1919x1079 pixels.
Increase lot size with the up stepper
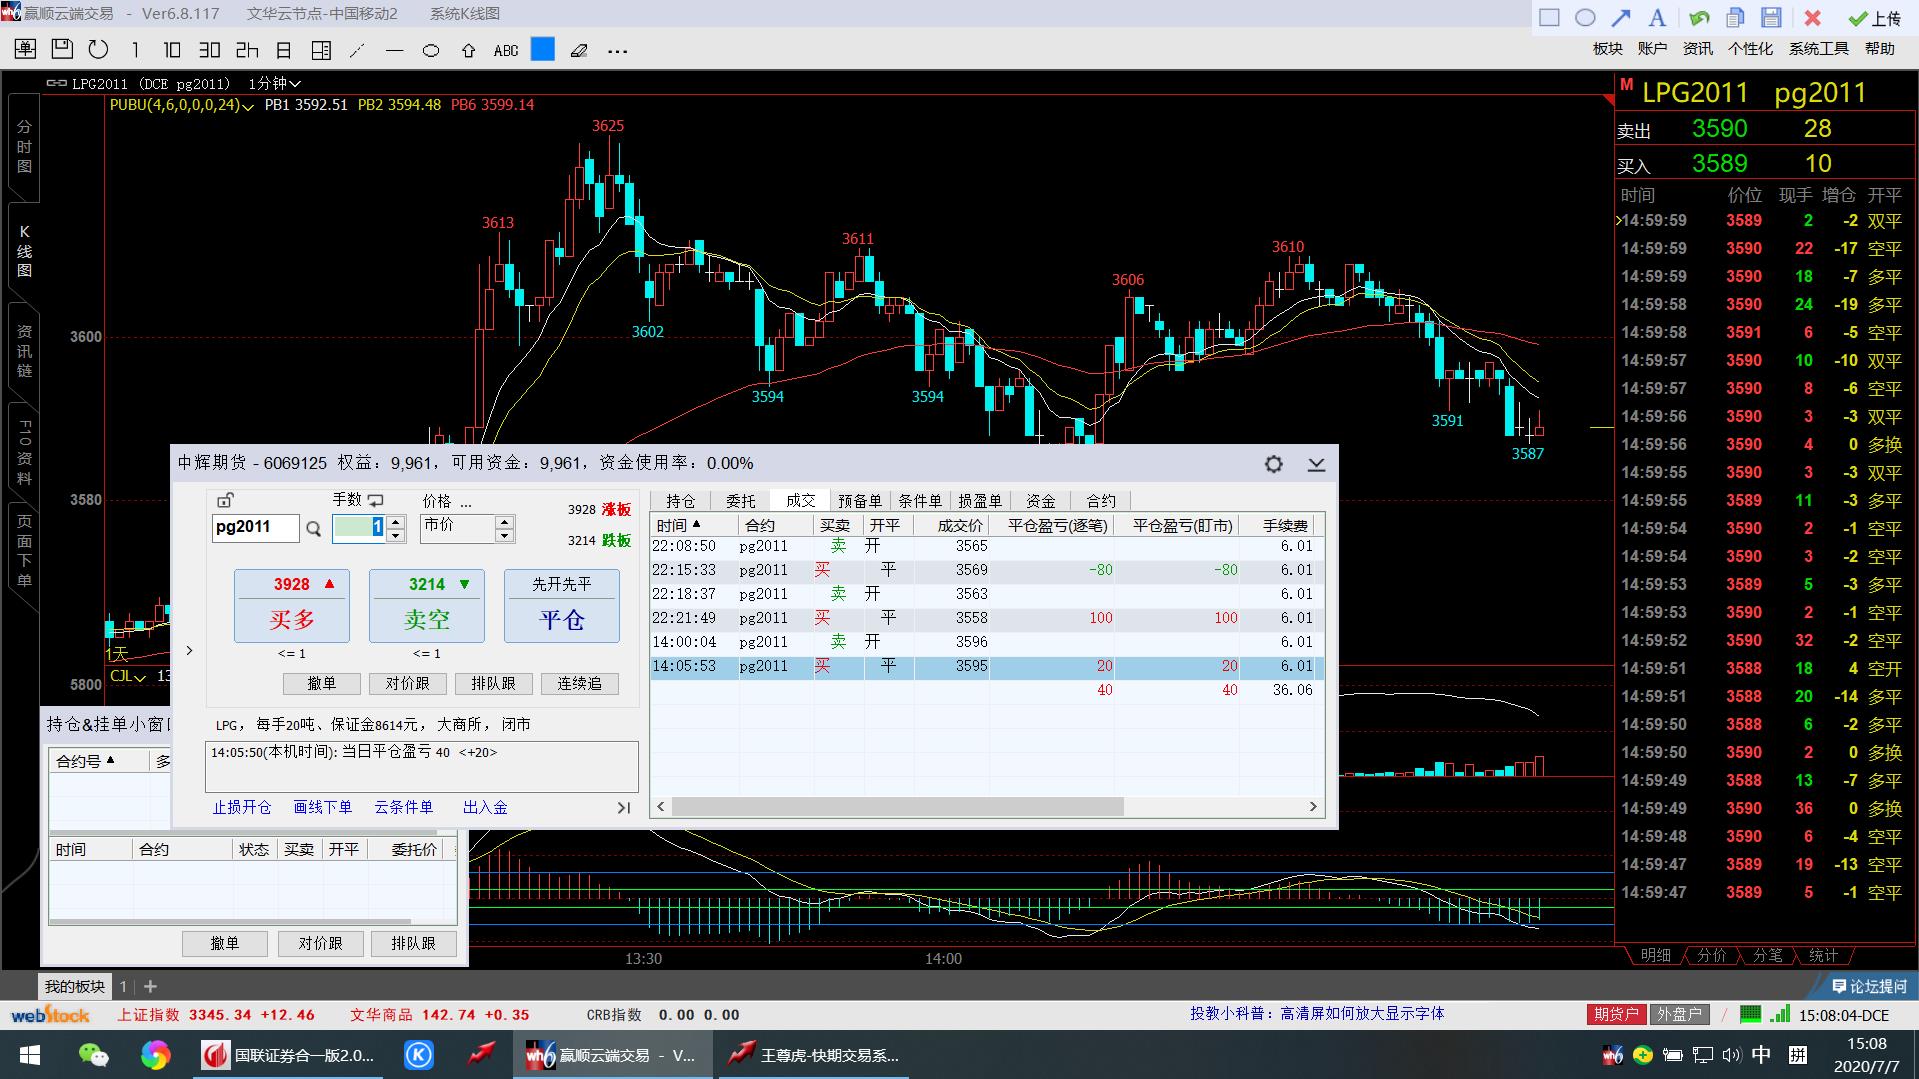pyautogui.click(x=396, y=522)
